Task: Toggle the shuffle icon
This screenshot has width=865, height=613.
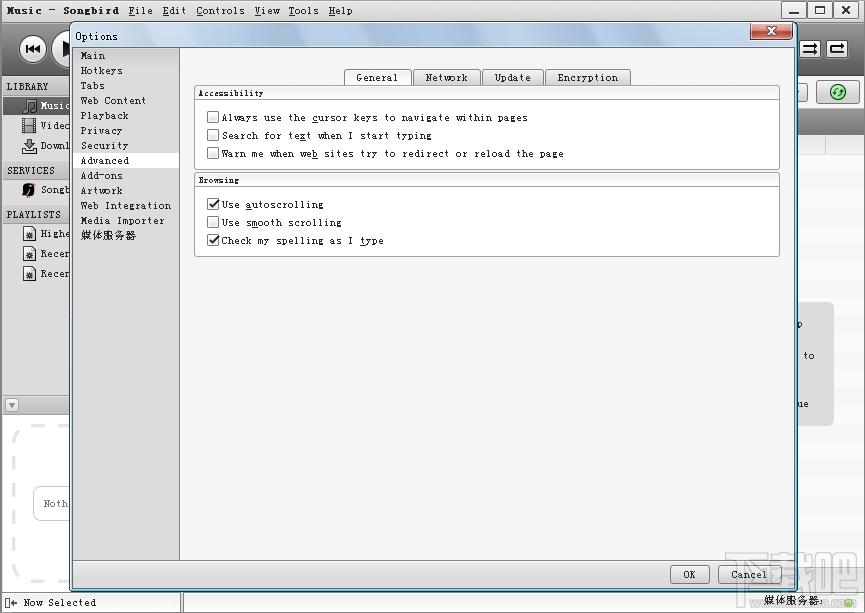Action: (x=809, y=49)
